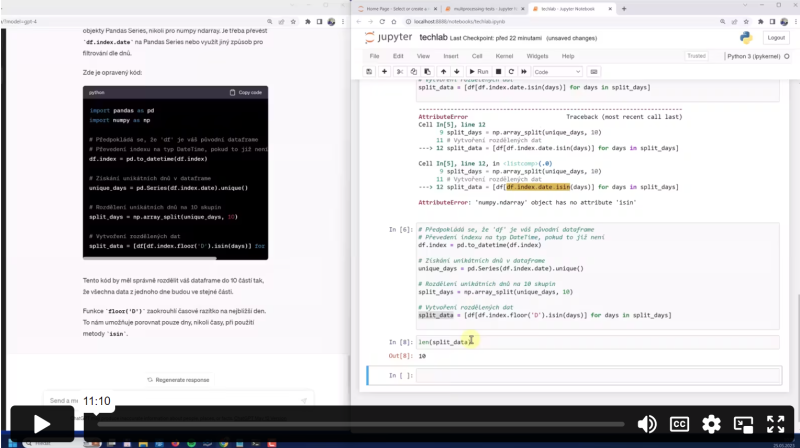The width and height of the screenshot is (800, 448).
Task: Open the video player settings gear
Action: 711,424
